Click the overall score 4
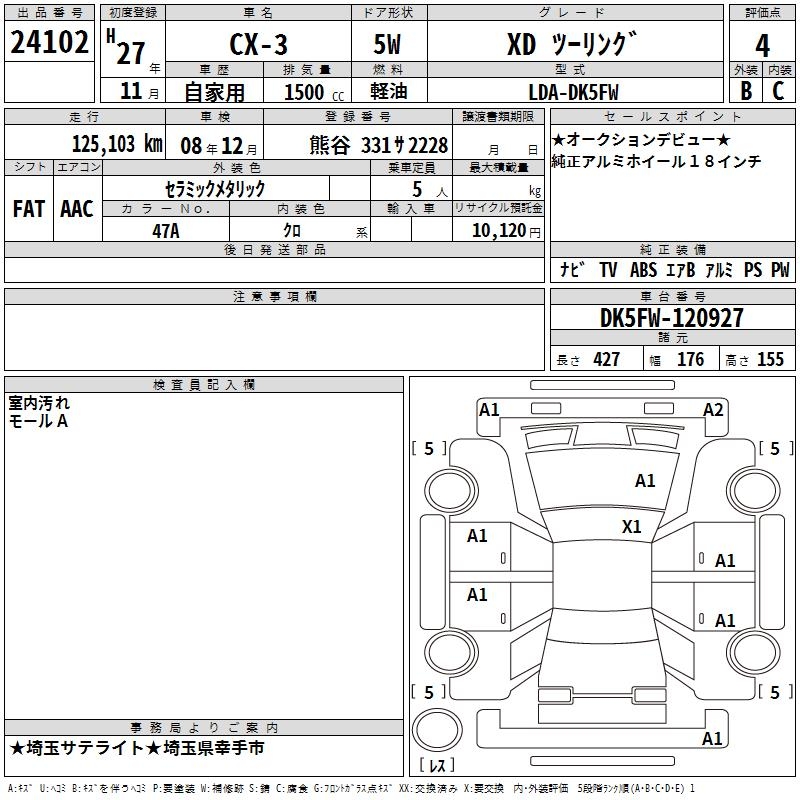The height and width of the screenshot is (800, 800). (x=762, y=46)
